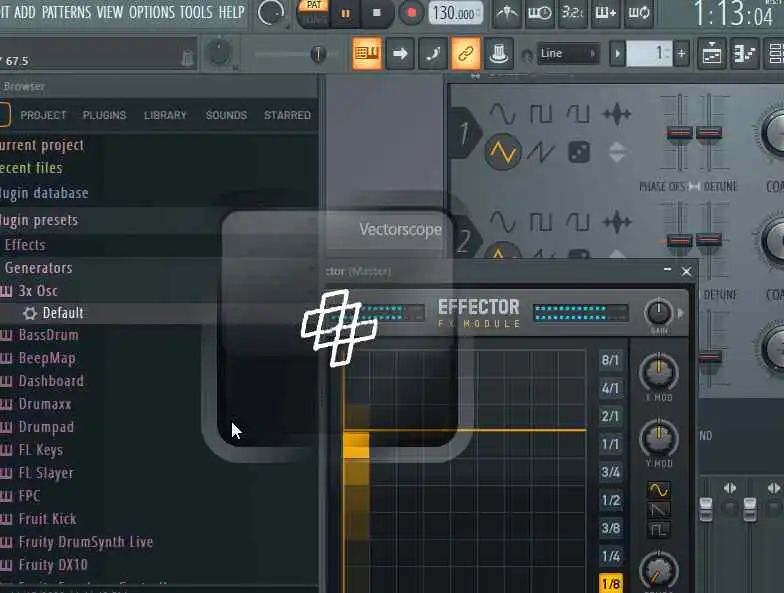
Task: Select sine LFO shape in Effector
Action: [658, 490]
